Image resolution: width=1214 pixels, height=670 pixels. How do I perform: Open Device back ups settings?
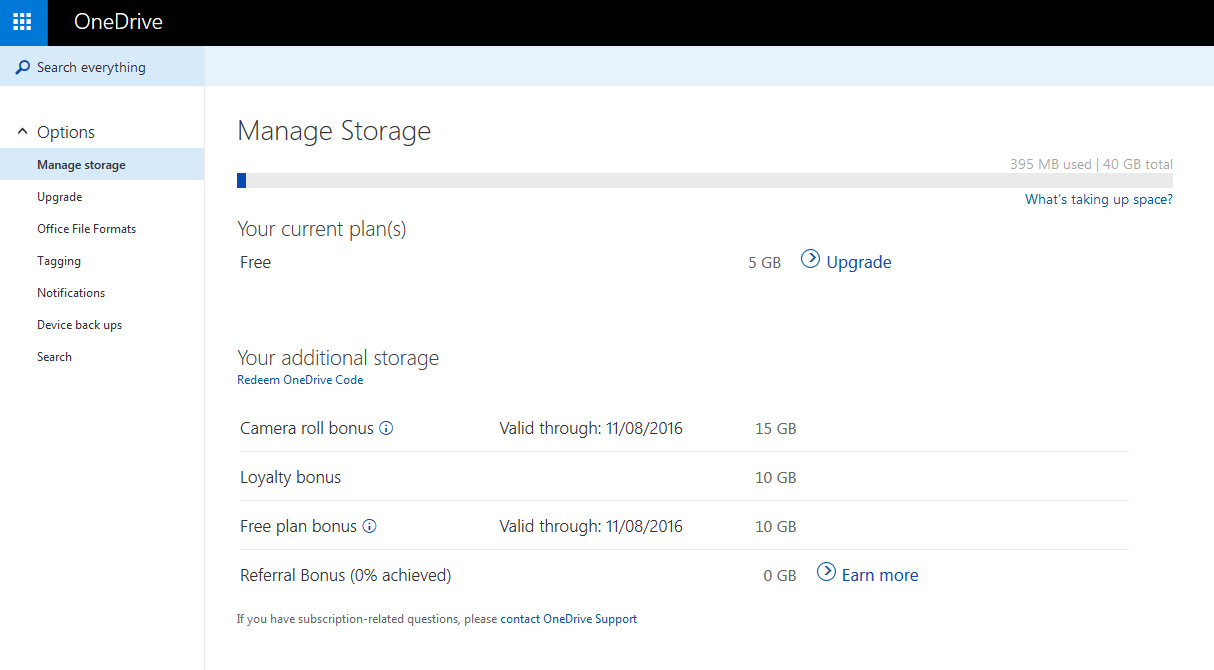(79, 325)
